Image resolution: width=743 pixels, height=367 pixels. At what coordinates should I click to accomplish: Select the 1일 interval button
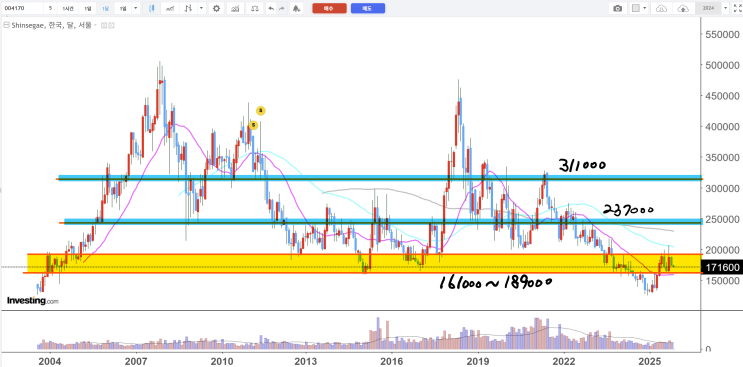tap(87, 8)
